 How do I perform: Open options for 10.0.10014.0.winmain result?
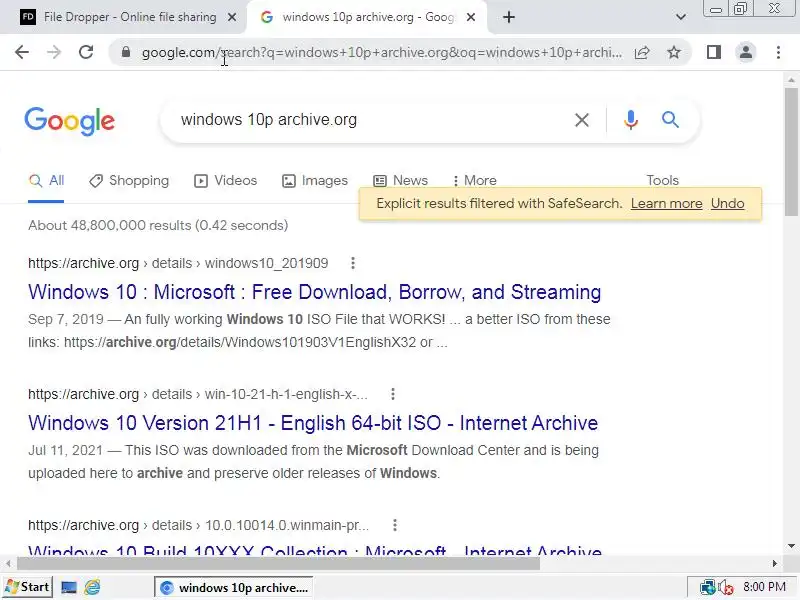[394, 525]
